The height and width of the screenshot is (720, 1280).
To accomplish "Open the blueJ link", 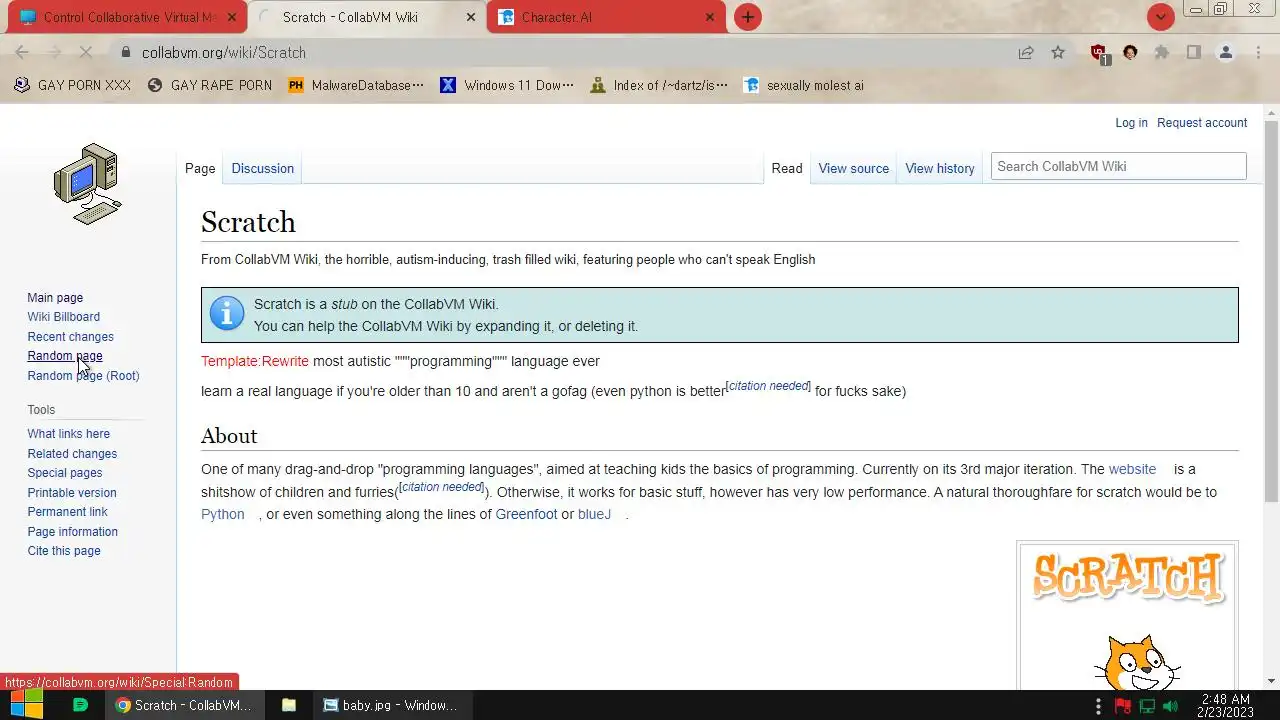I will 594,514.
